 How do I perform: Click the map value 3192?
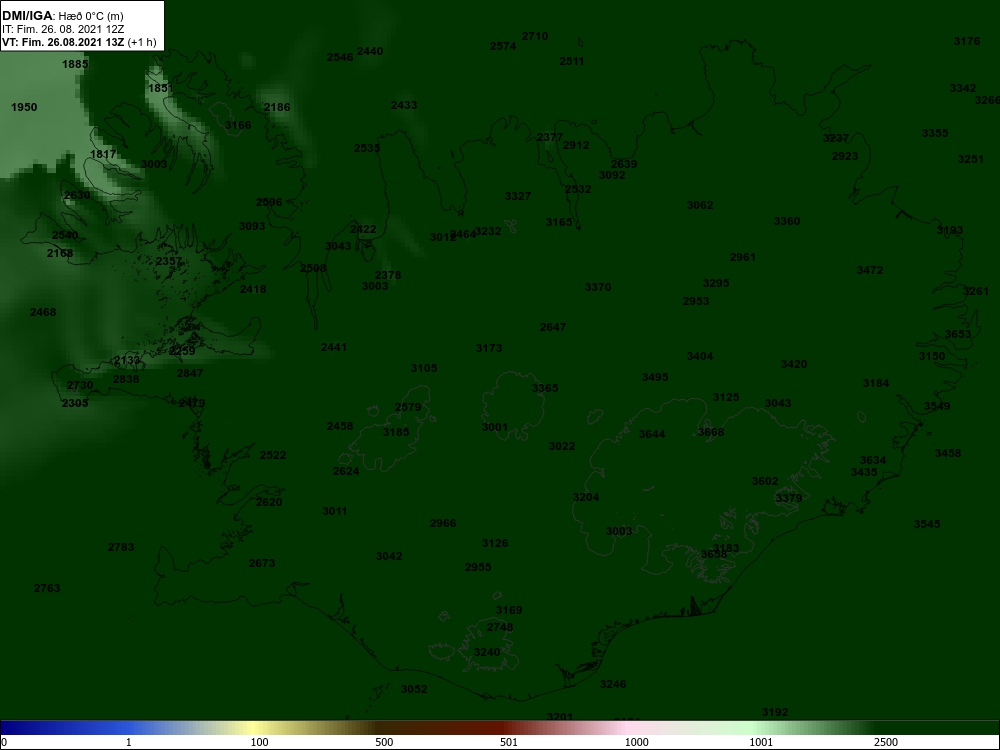pyautogui.click(x=775, y=712)
